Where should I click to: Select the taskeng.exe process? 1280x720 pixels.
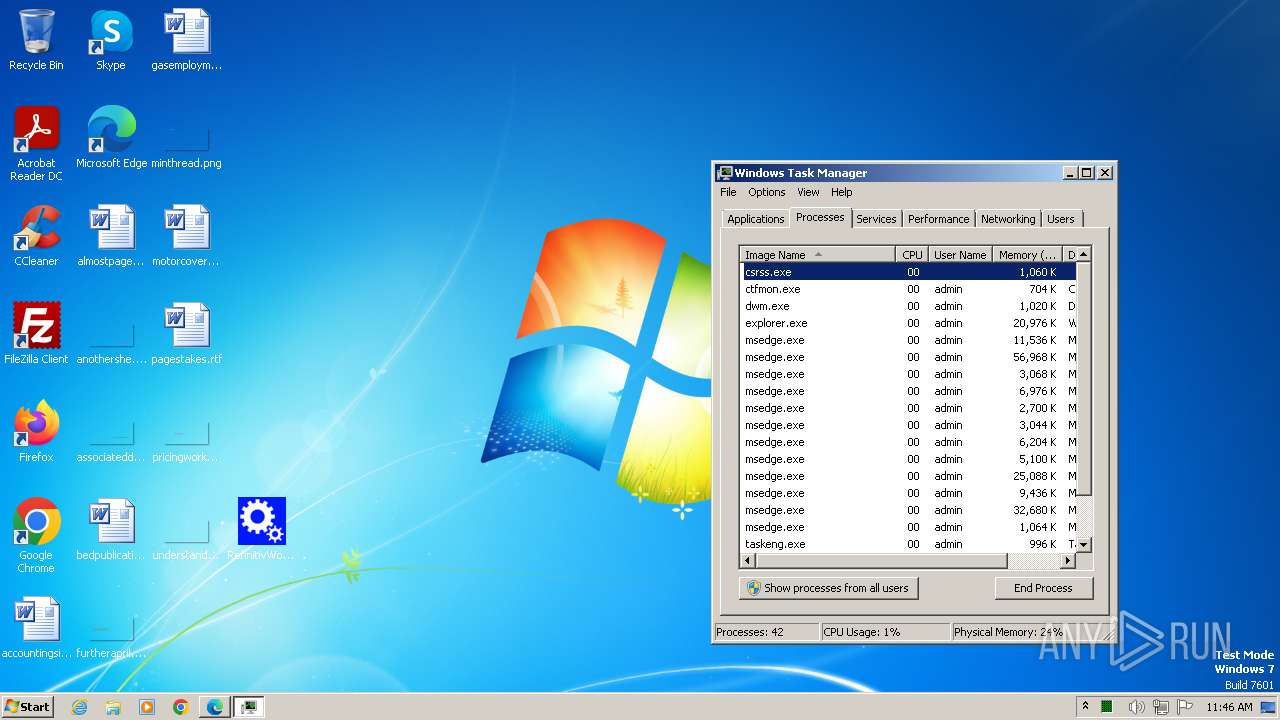pos(908,544)
